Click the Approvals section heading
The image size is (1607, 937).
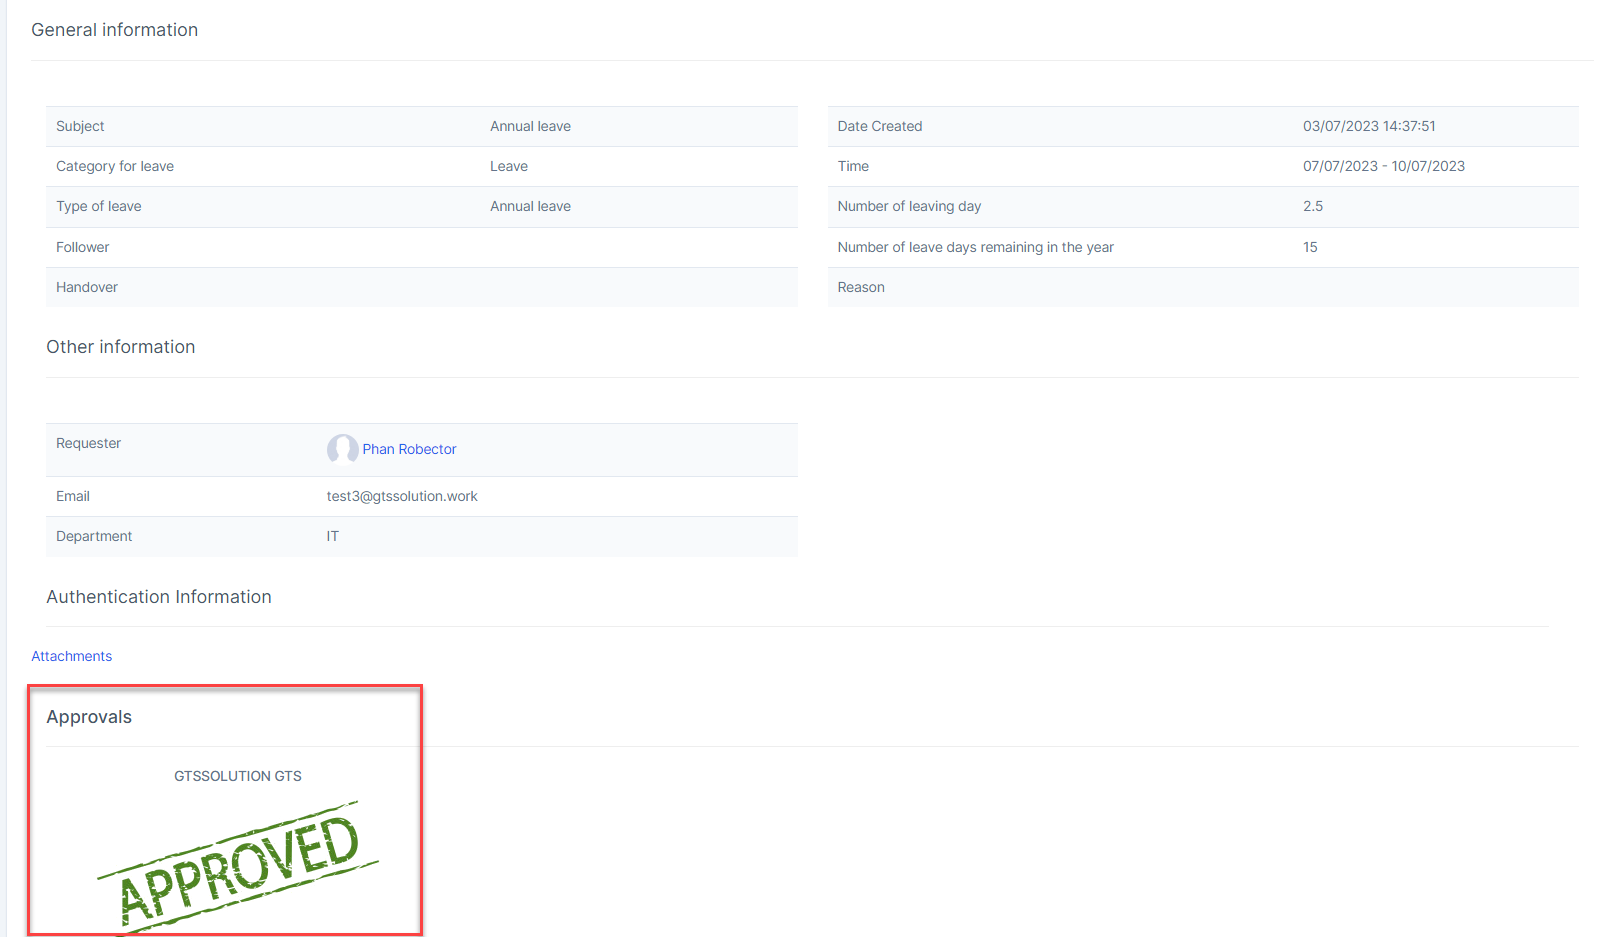(x=89, y=717)
